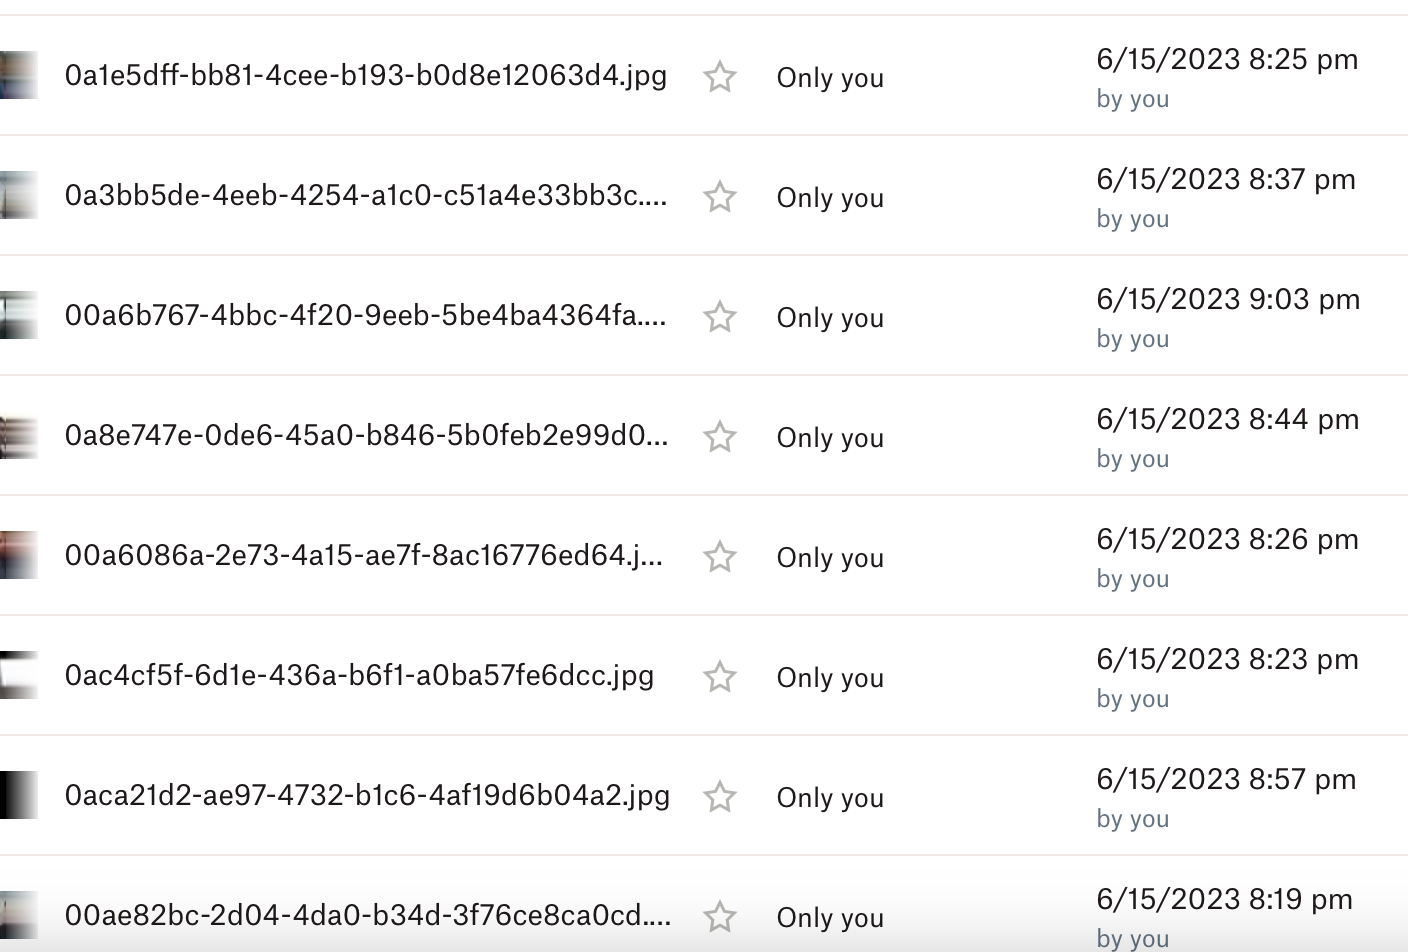Mark file 0a8e747e-0de6 as starred
Screen dimensions: 1408x952
coord(720,437)
